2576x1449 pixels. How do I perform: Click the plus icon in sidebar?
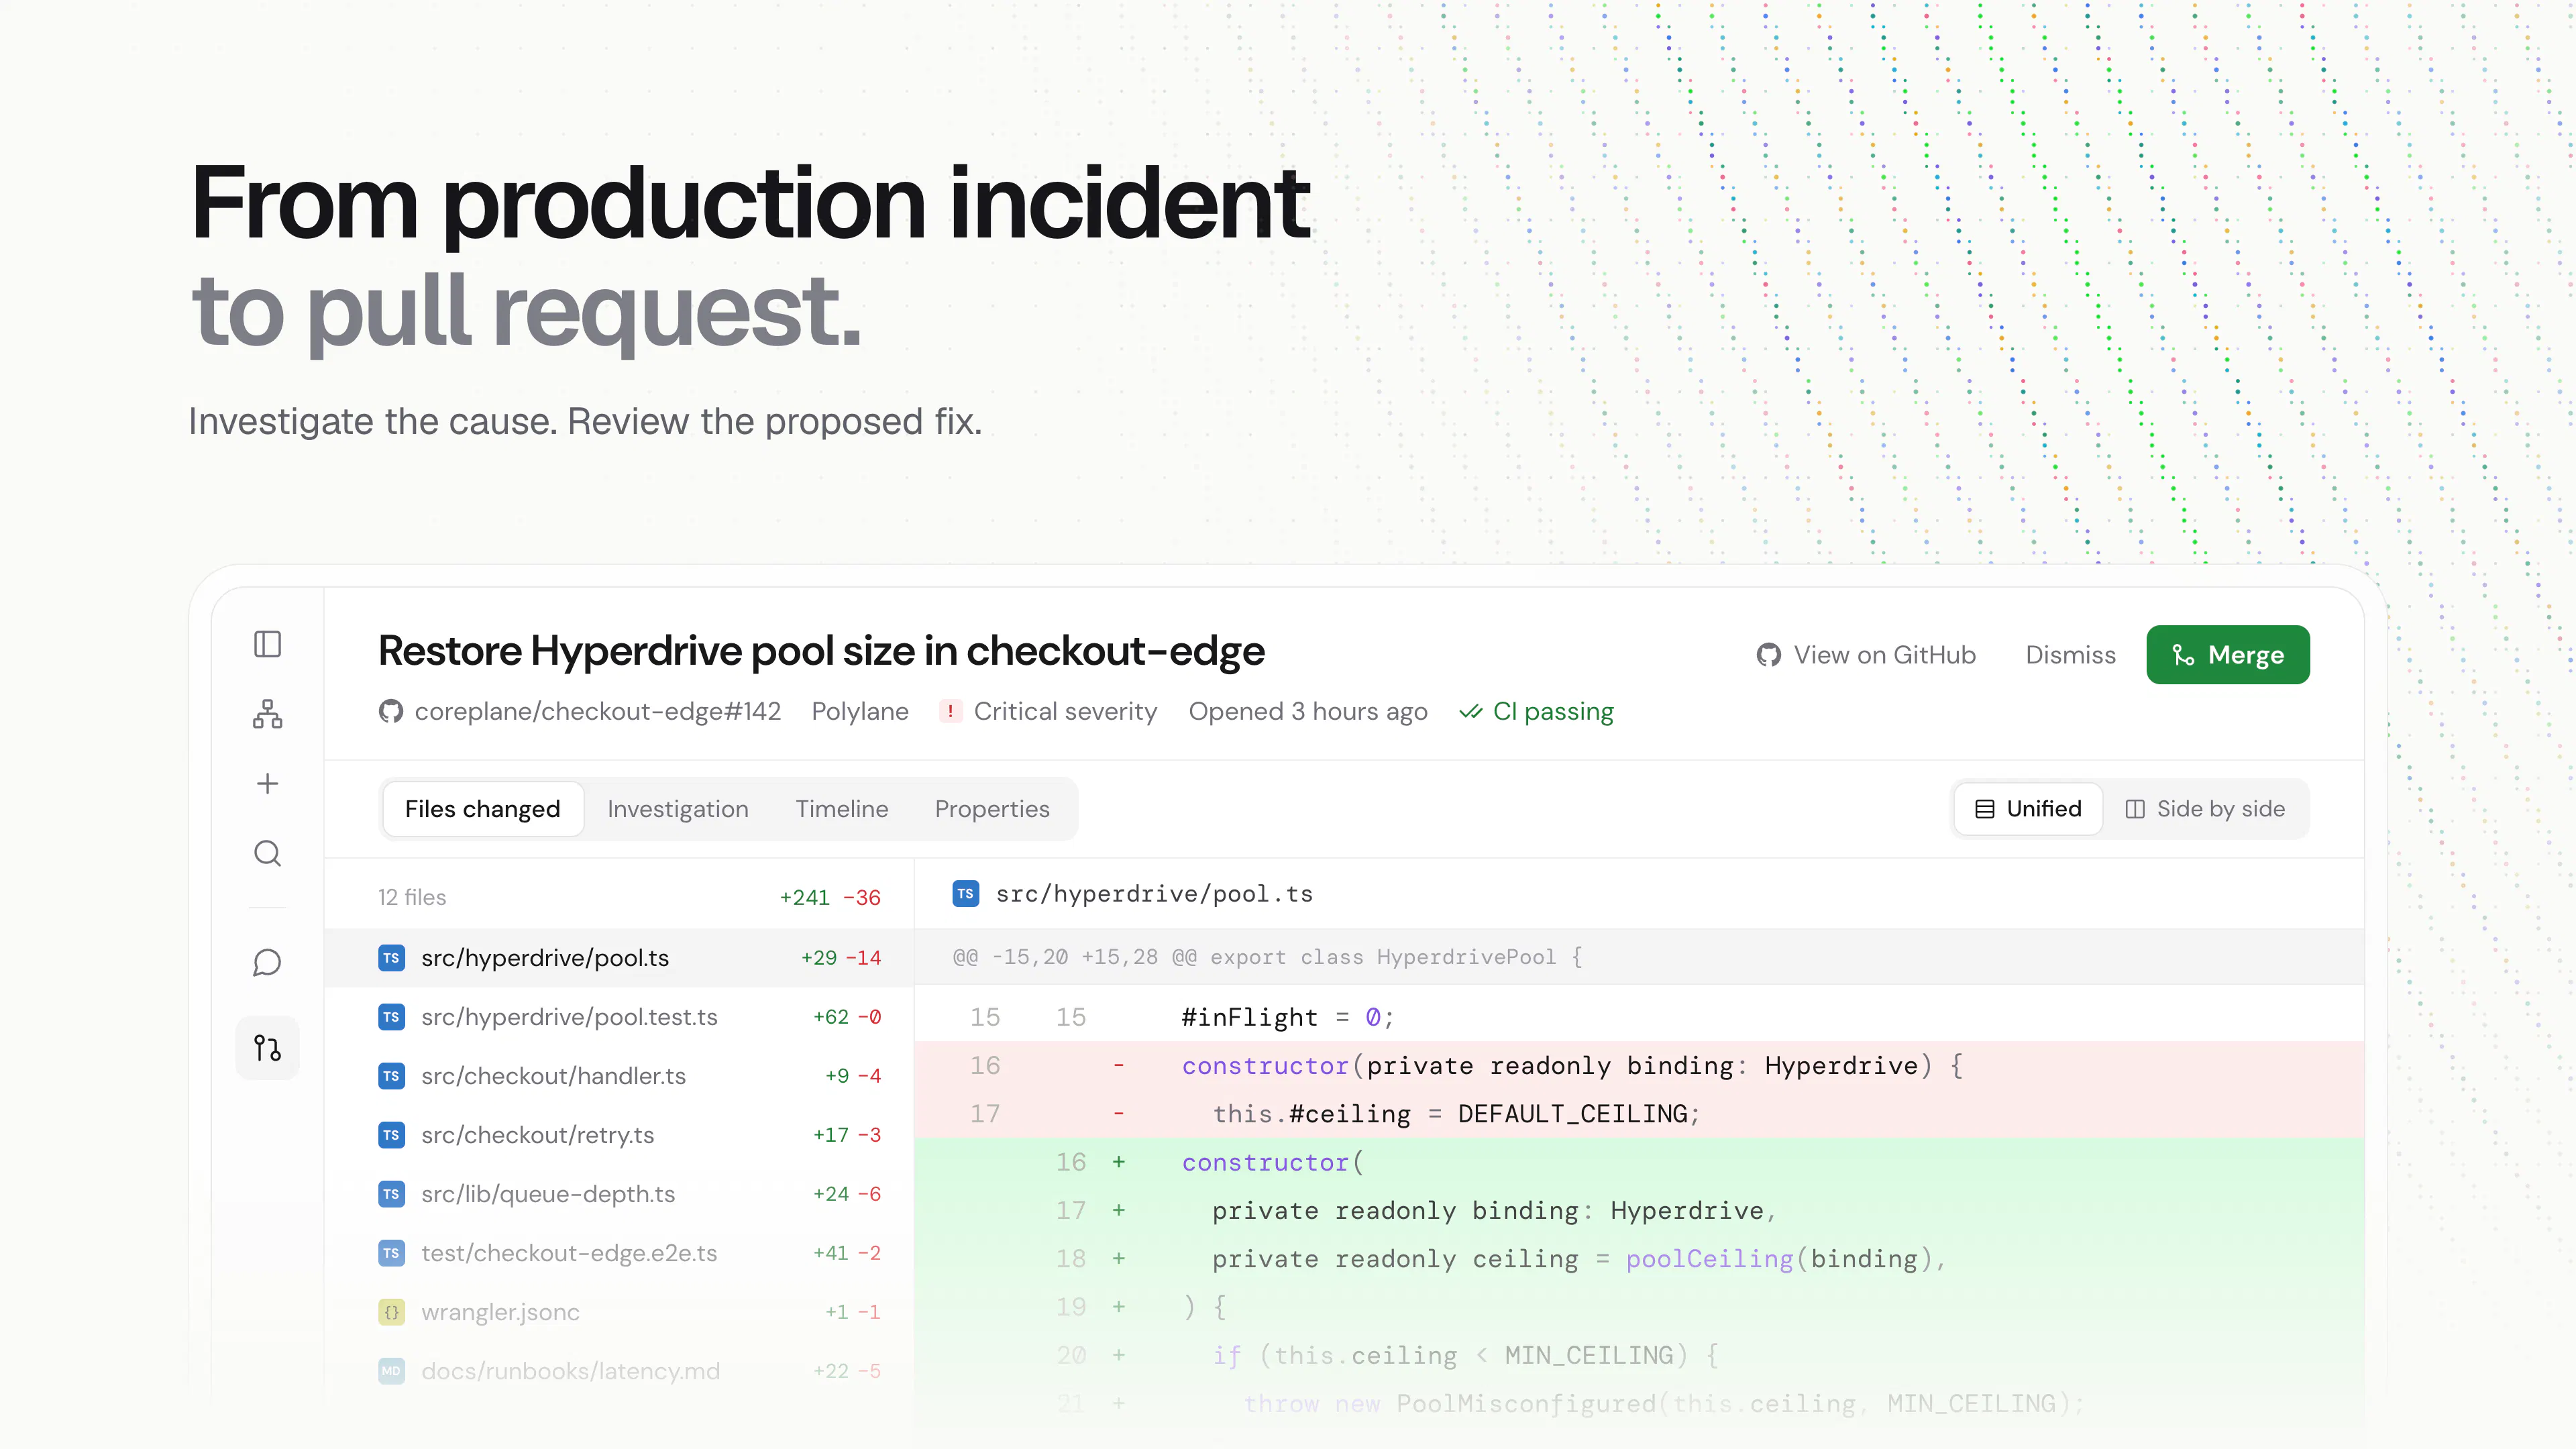(x=267, y=783)
